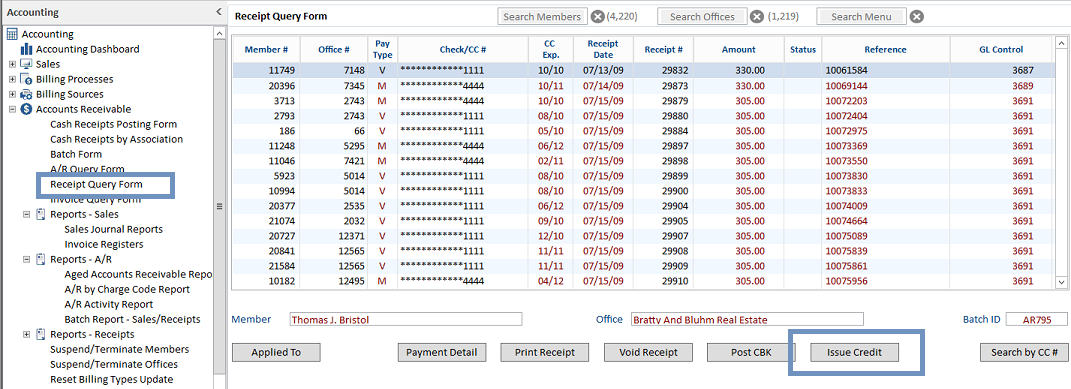
Task: Open Sales Journal Reports
Action: click(113, 229)
